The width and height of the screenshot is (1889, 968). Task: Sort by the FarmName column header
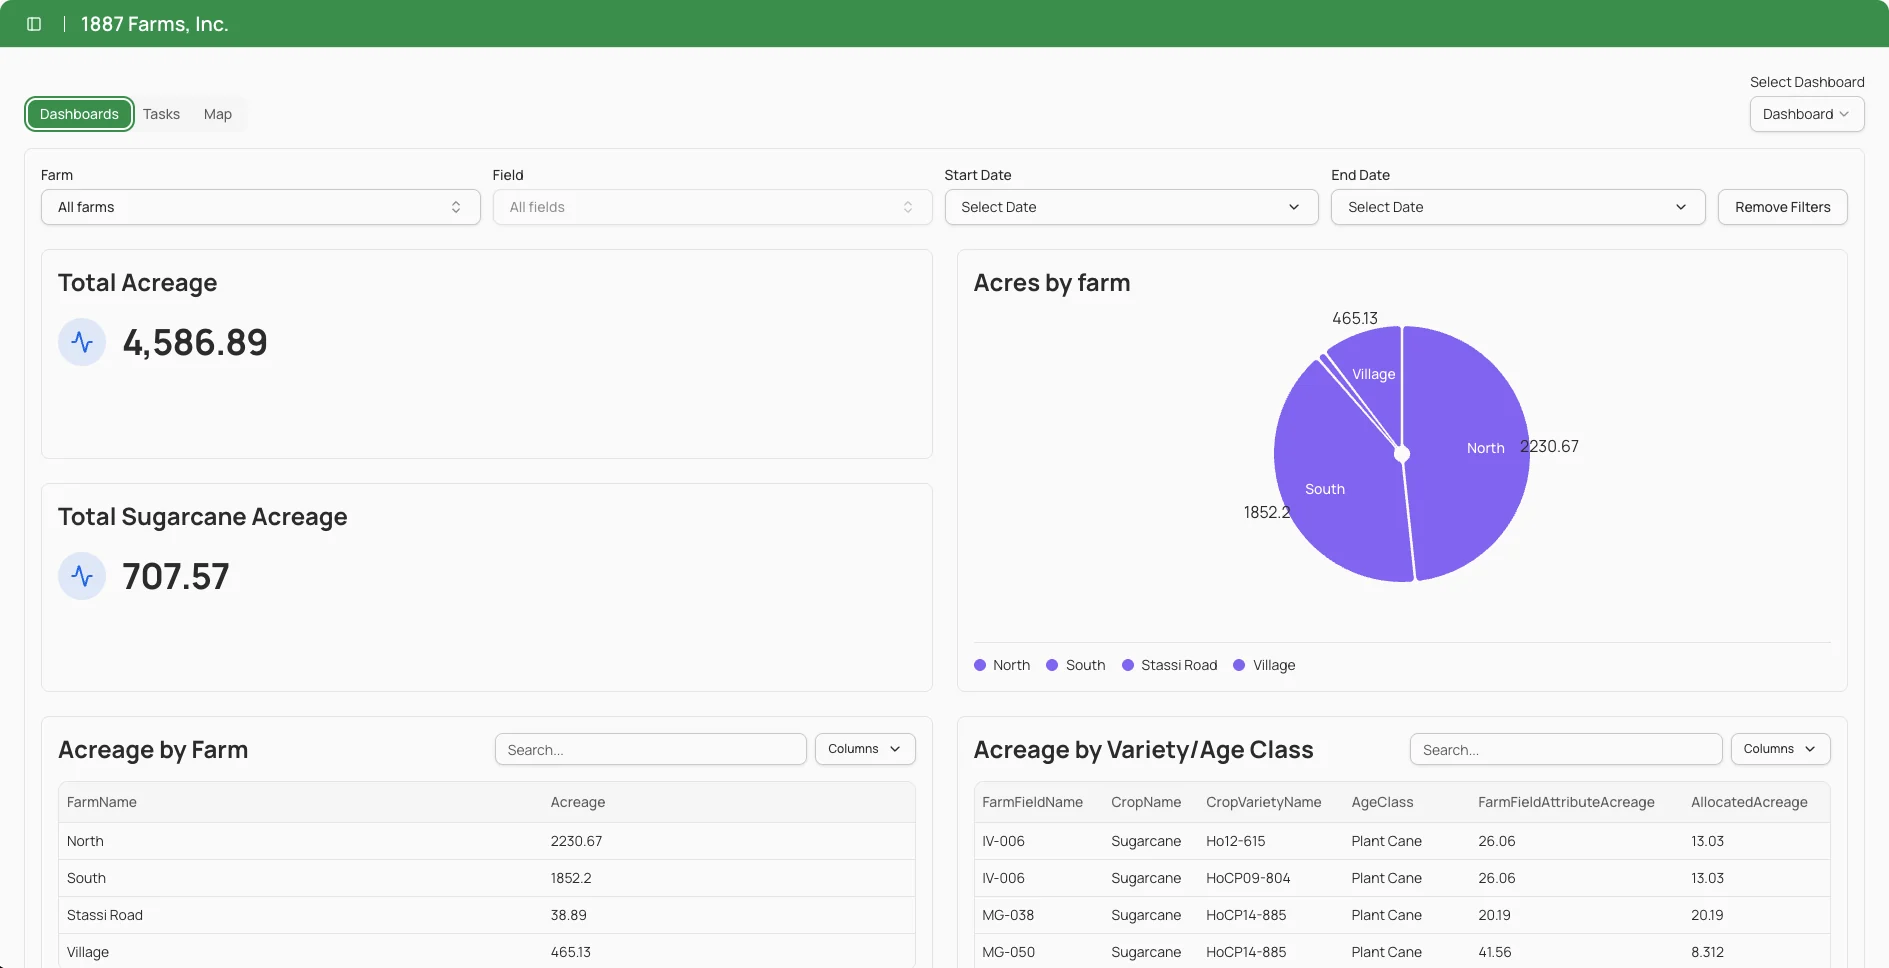coord(102,802)
